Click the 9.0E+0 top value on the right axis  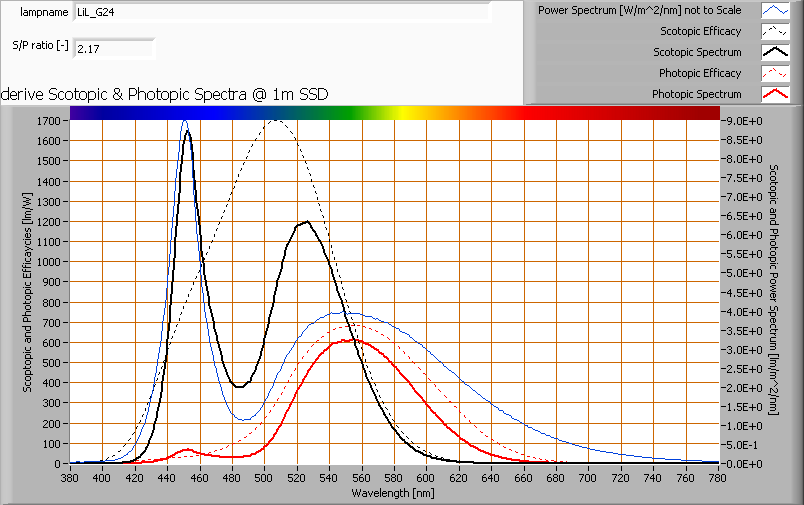pyautogui.click(x=742, y=121)
